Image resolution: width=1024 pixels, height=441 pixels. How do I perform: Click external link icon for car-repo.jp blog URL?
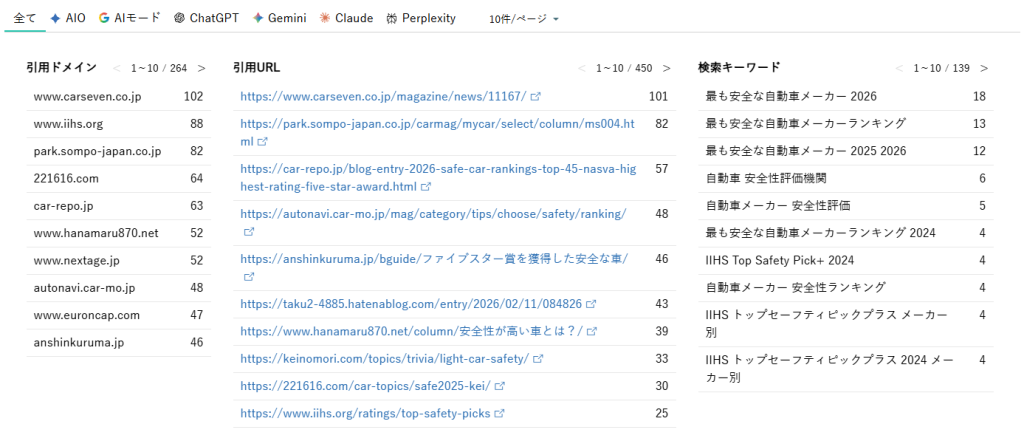tap(427, 186)
